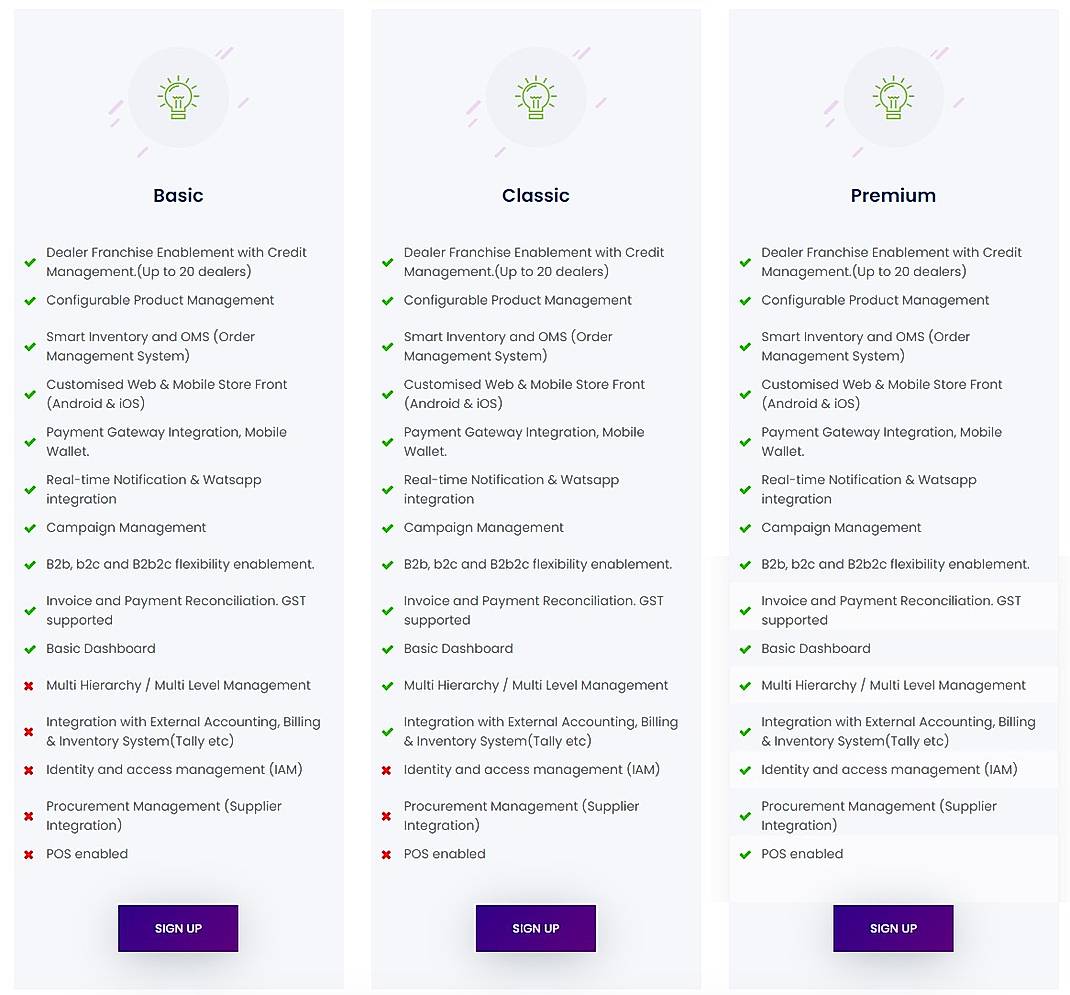Click the checkmark beside Multi Hierarchy in Premium
Image resolution: width=1070 pixels, height=995 pixels.
tap(745, 686)
